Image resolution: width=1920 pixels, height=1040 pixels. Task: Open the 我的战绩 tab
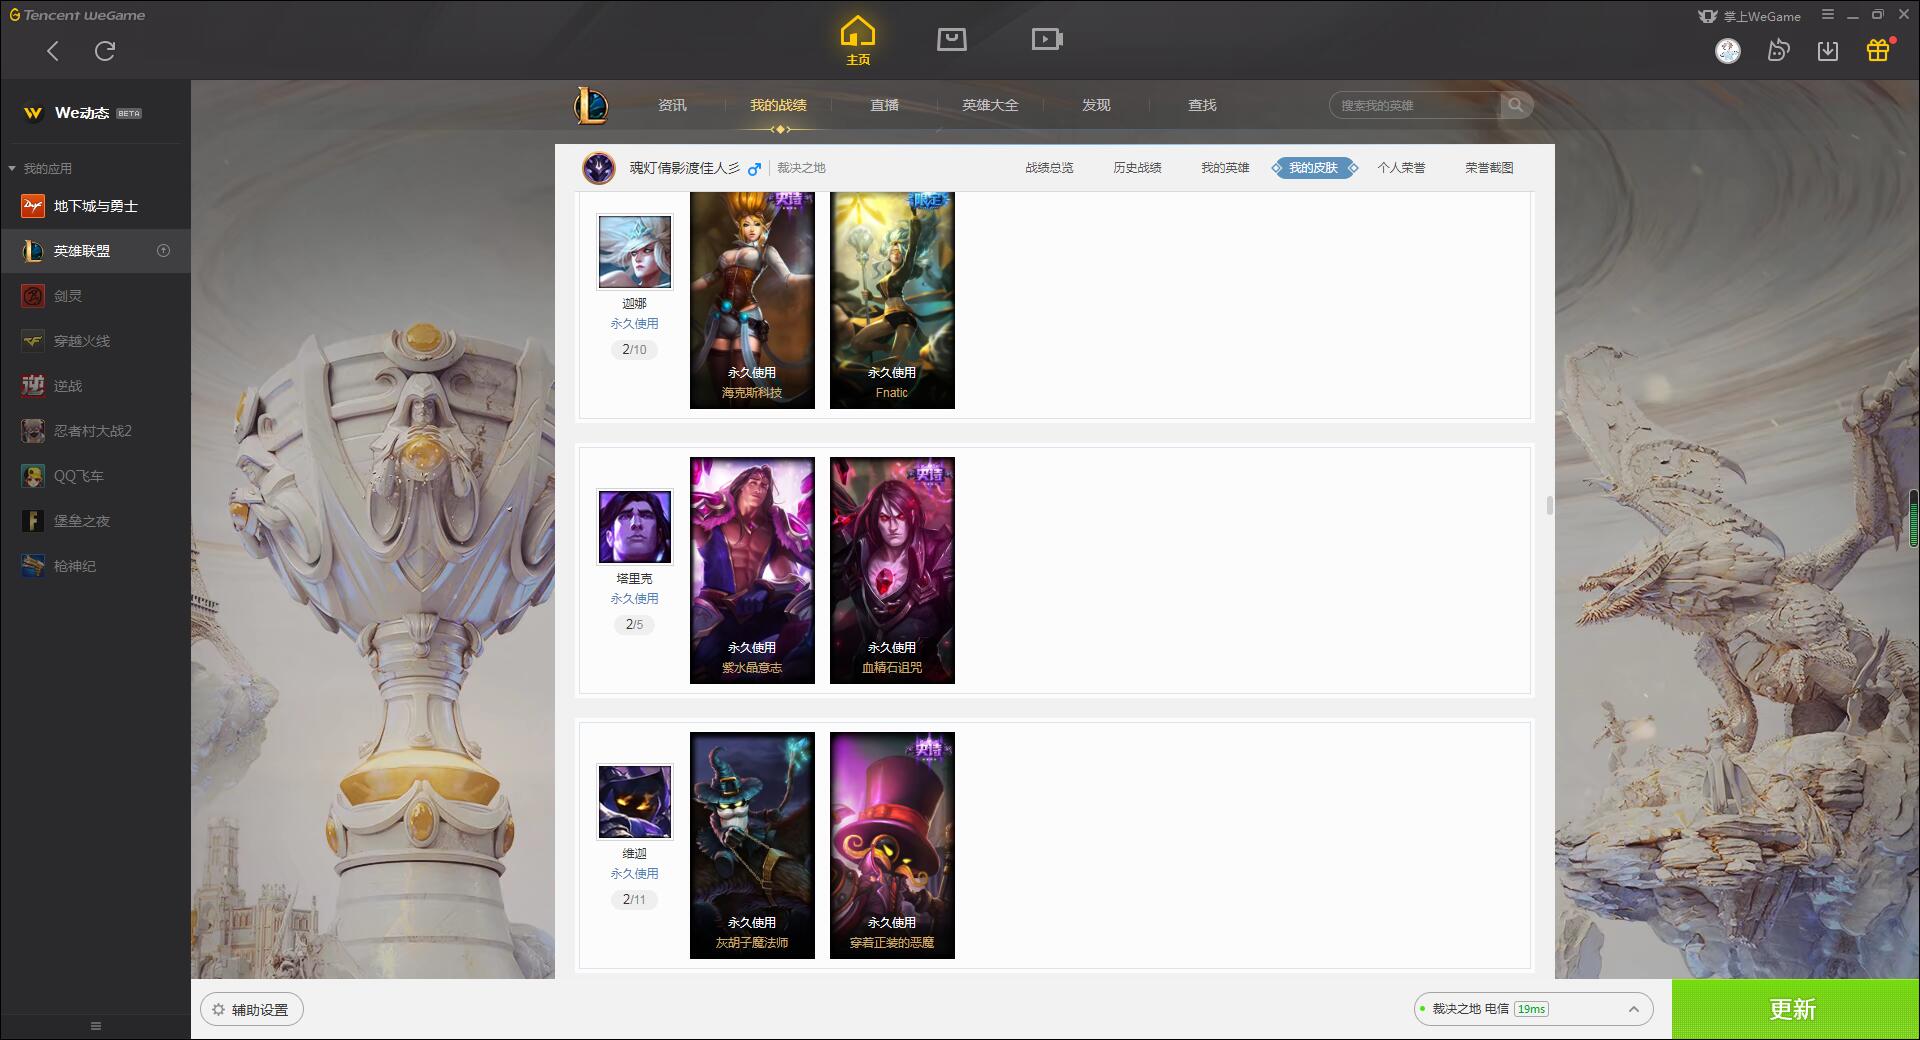tap(778, 105)
